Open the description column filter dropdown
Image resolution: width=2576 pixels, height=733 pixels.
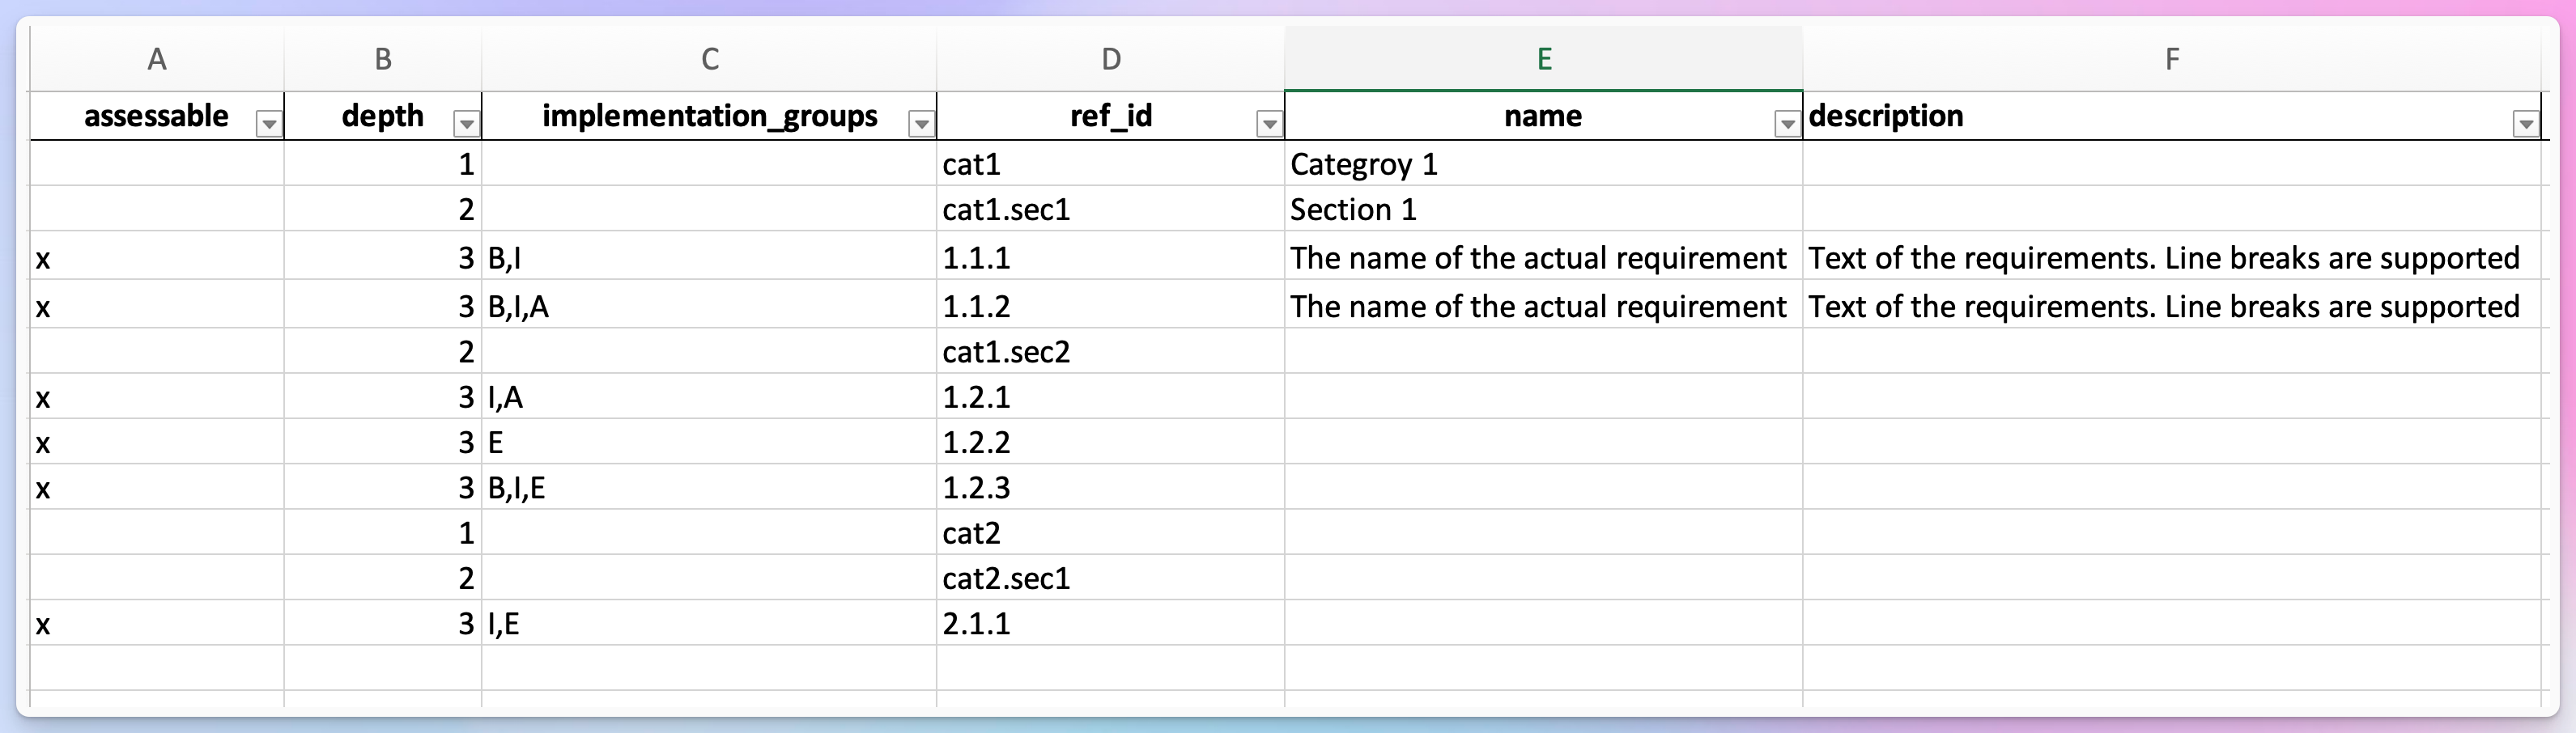pos(2526,123)
